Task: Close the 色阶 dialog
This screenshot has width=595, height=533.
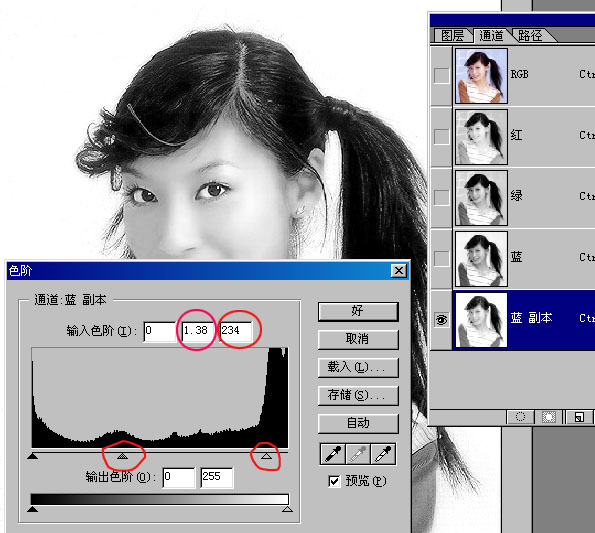Action: 399,270
